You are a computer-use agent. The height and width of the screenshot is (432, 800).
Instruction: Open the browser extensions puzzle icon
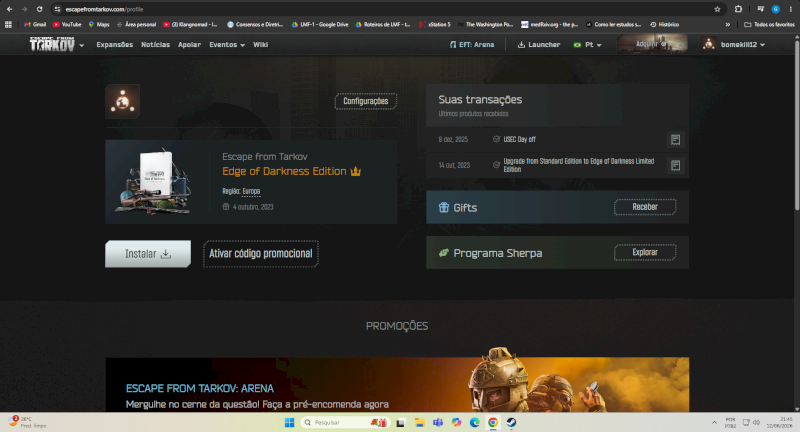coord(738,9)
